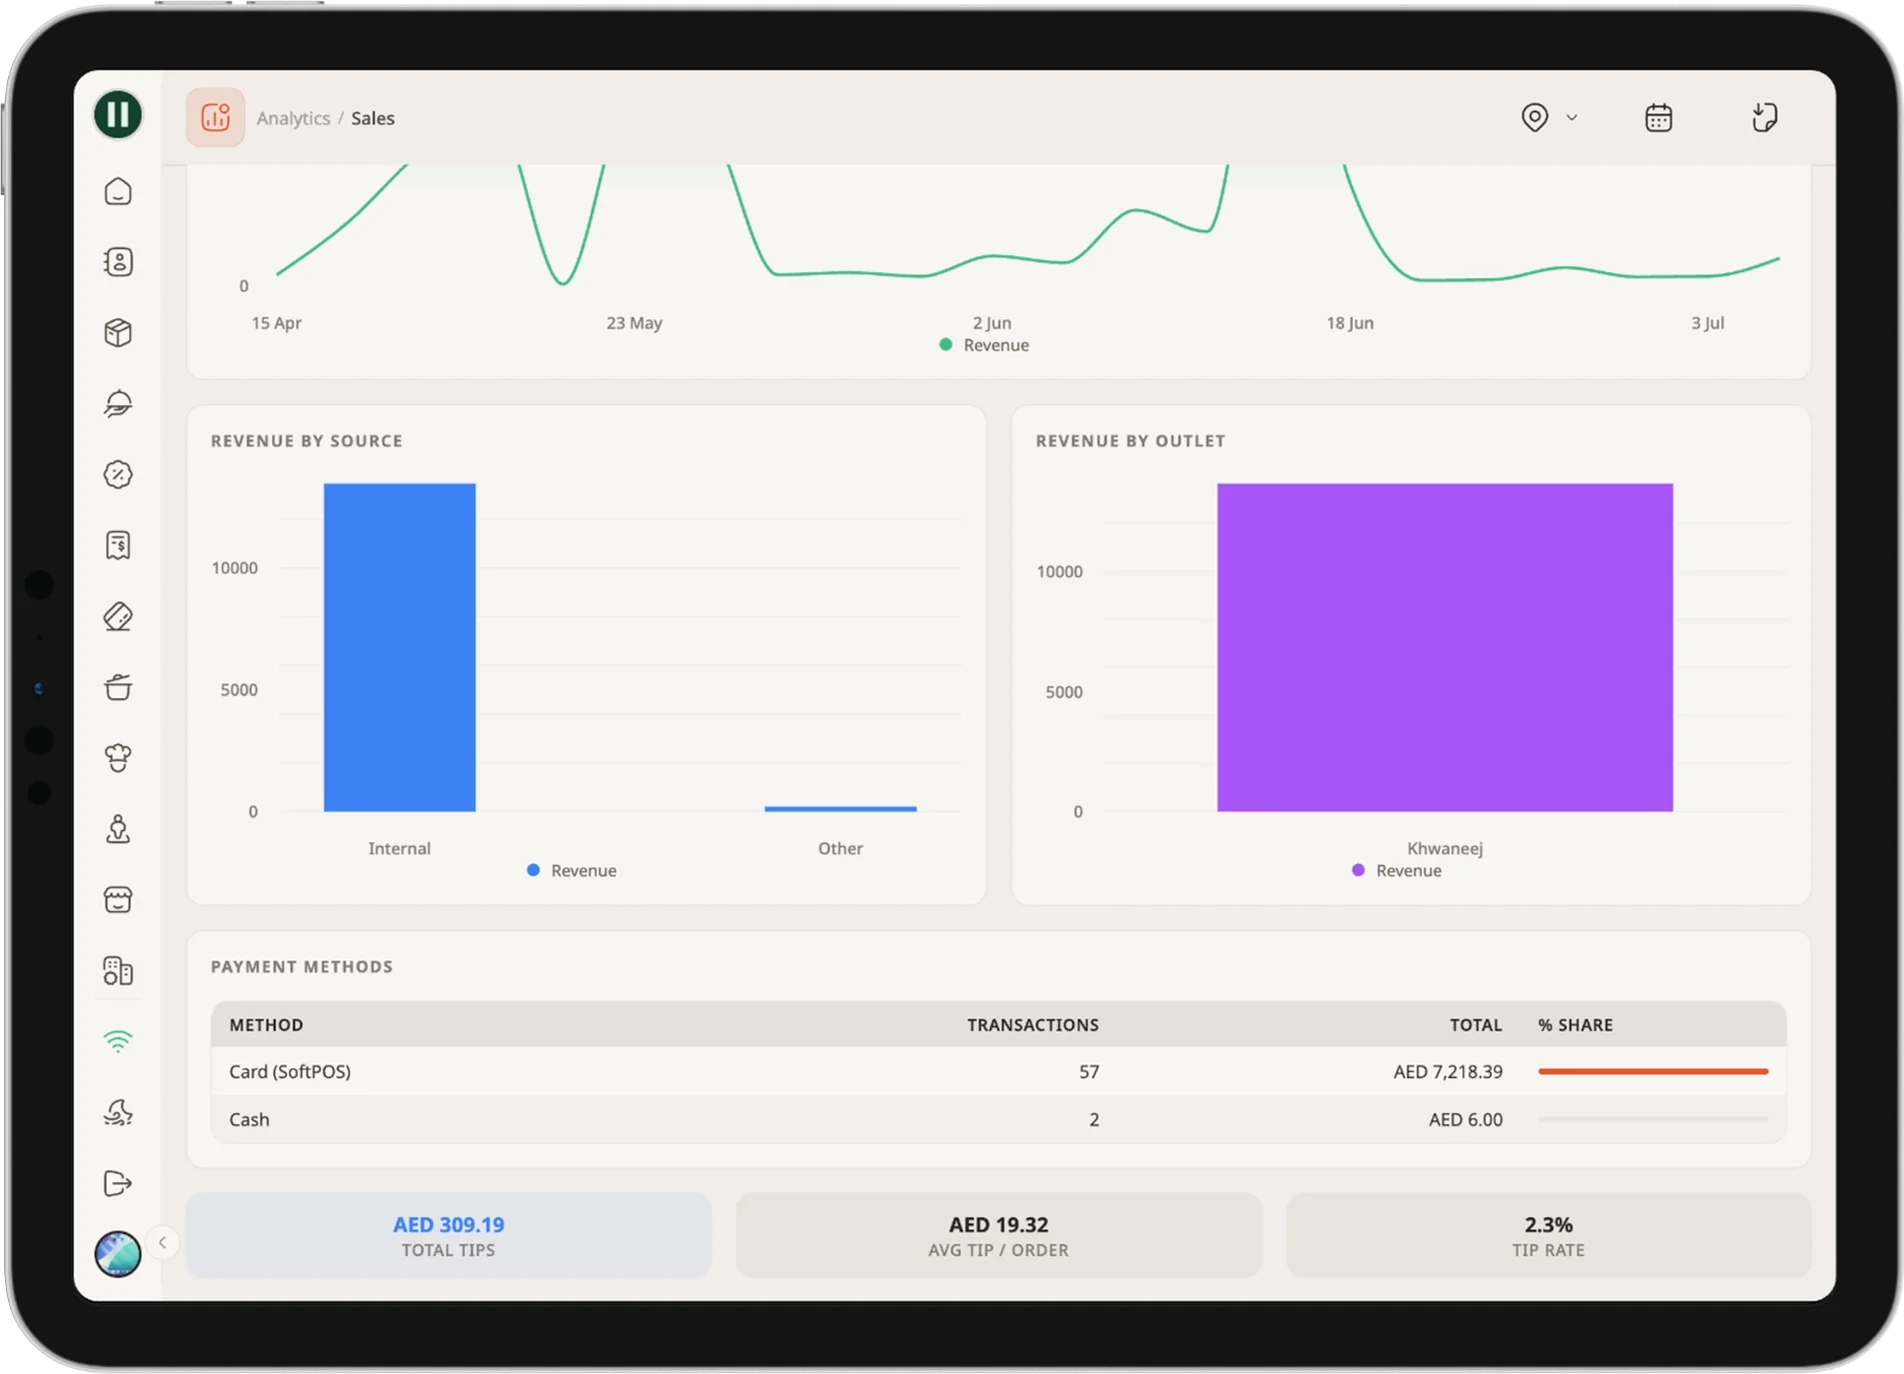The image size is (1904, 1374).
Task: Open the storefront sidebar icon
Action: (x=118, y=900)
